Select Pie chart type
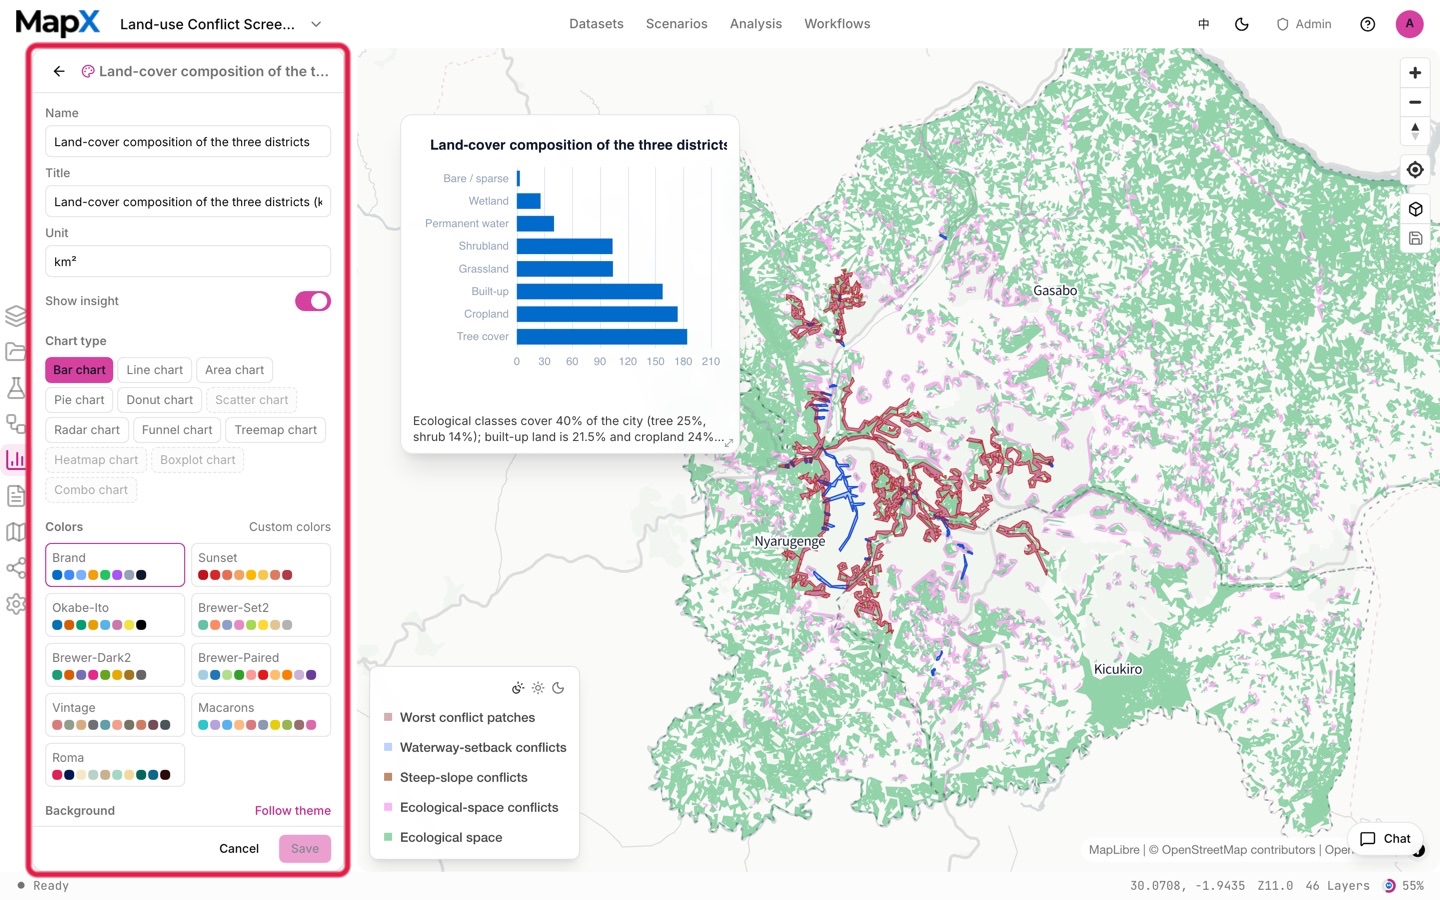 pyautogui.click(x=79, y=400)
